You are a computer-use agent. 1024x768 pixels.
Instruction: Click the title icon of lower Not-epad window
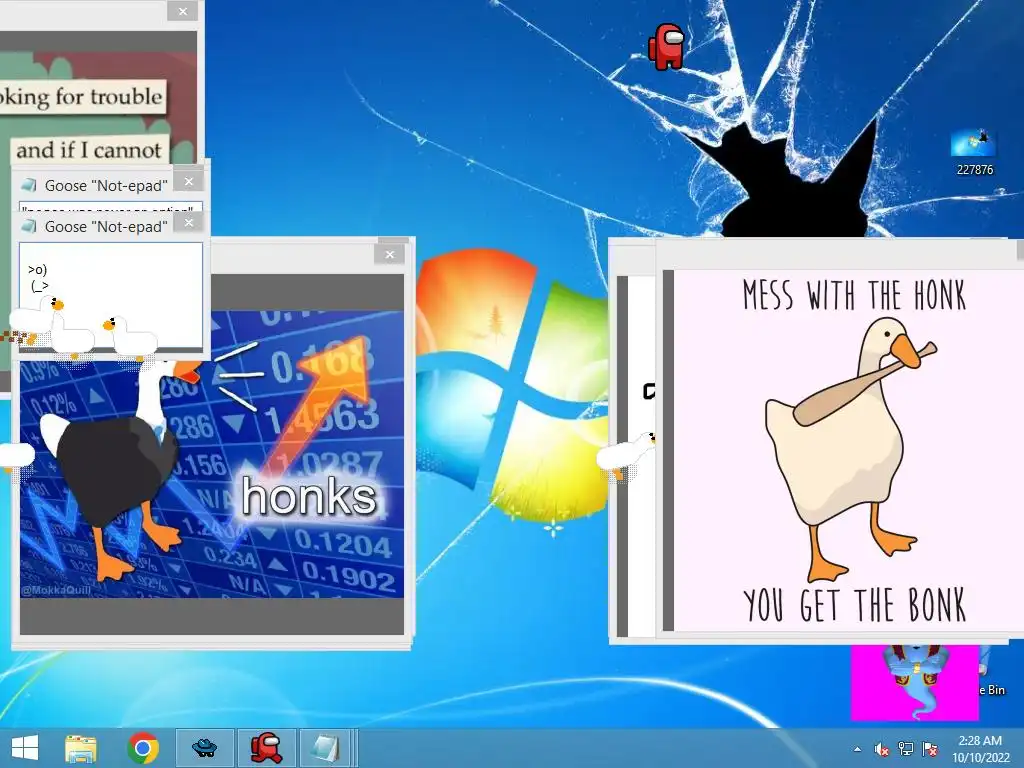(x=29, y=226)
